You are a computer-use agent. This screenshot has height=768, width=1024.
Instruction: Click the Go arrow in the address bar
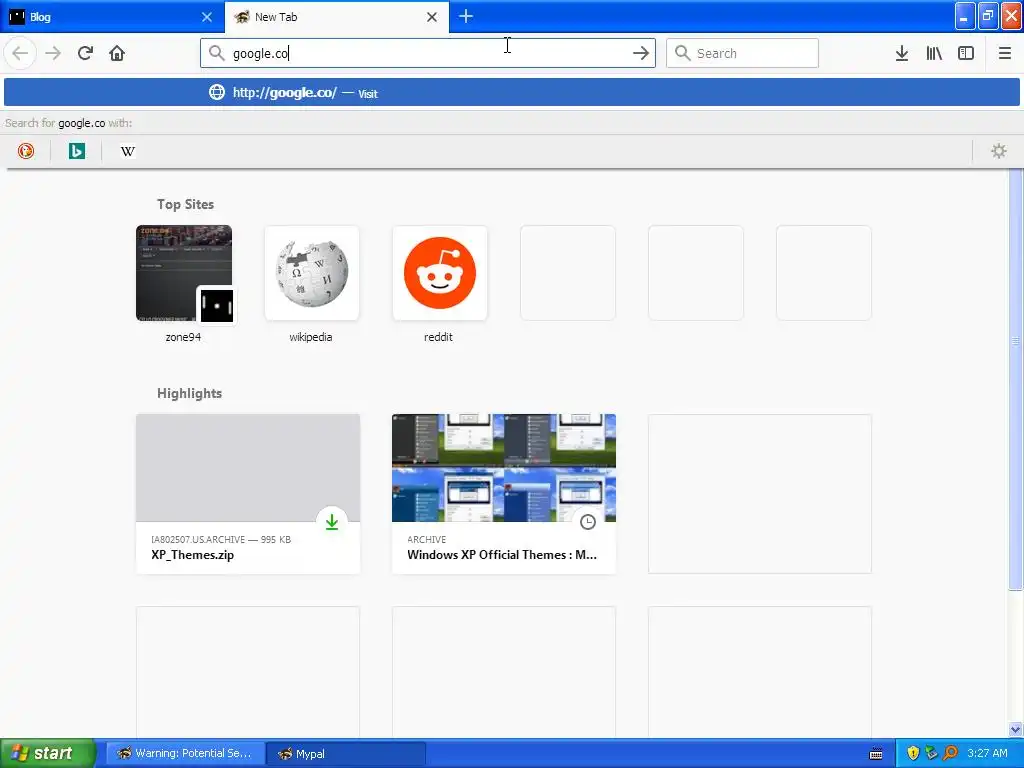(x=641, y=53)
